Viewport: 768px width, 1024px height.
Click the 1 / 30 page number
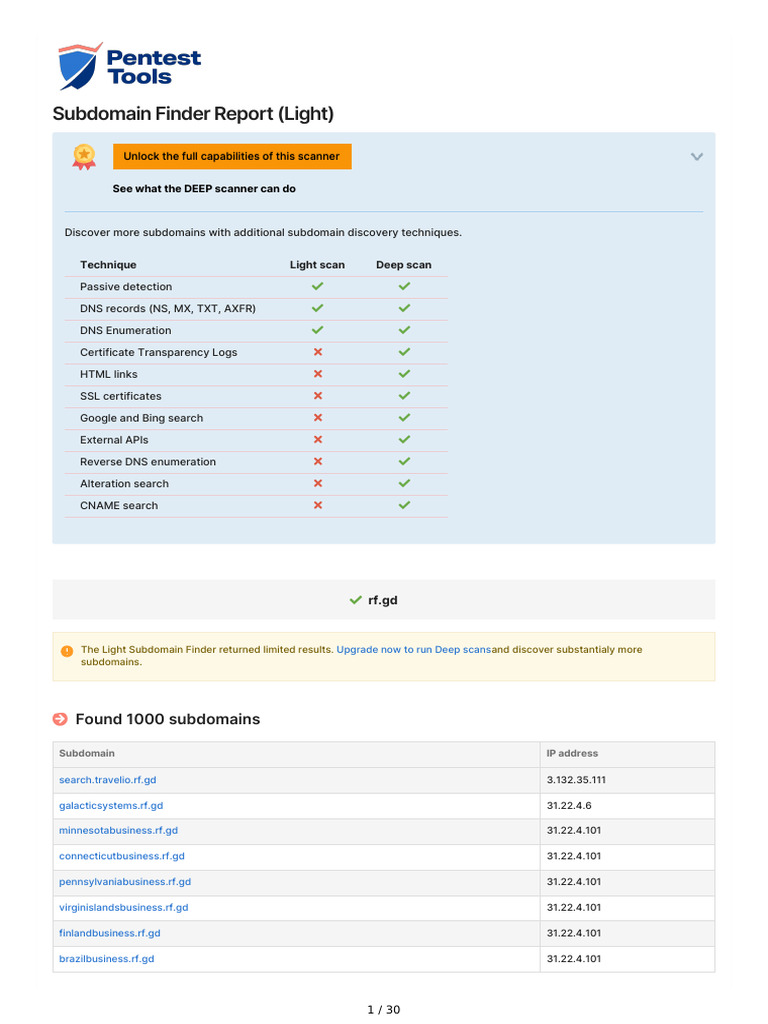click(384, 1010)
